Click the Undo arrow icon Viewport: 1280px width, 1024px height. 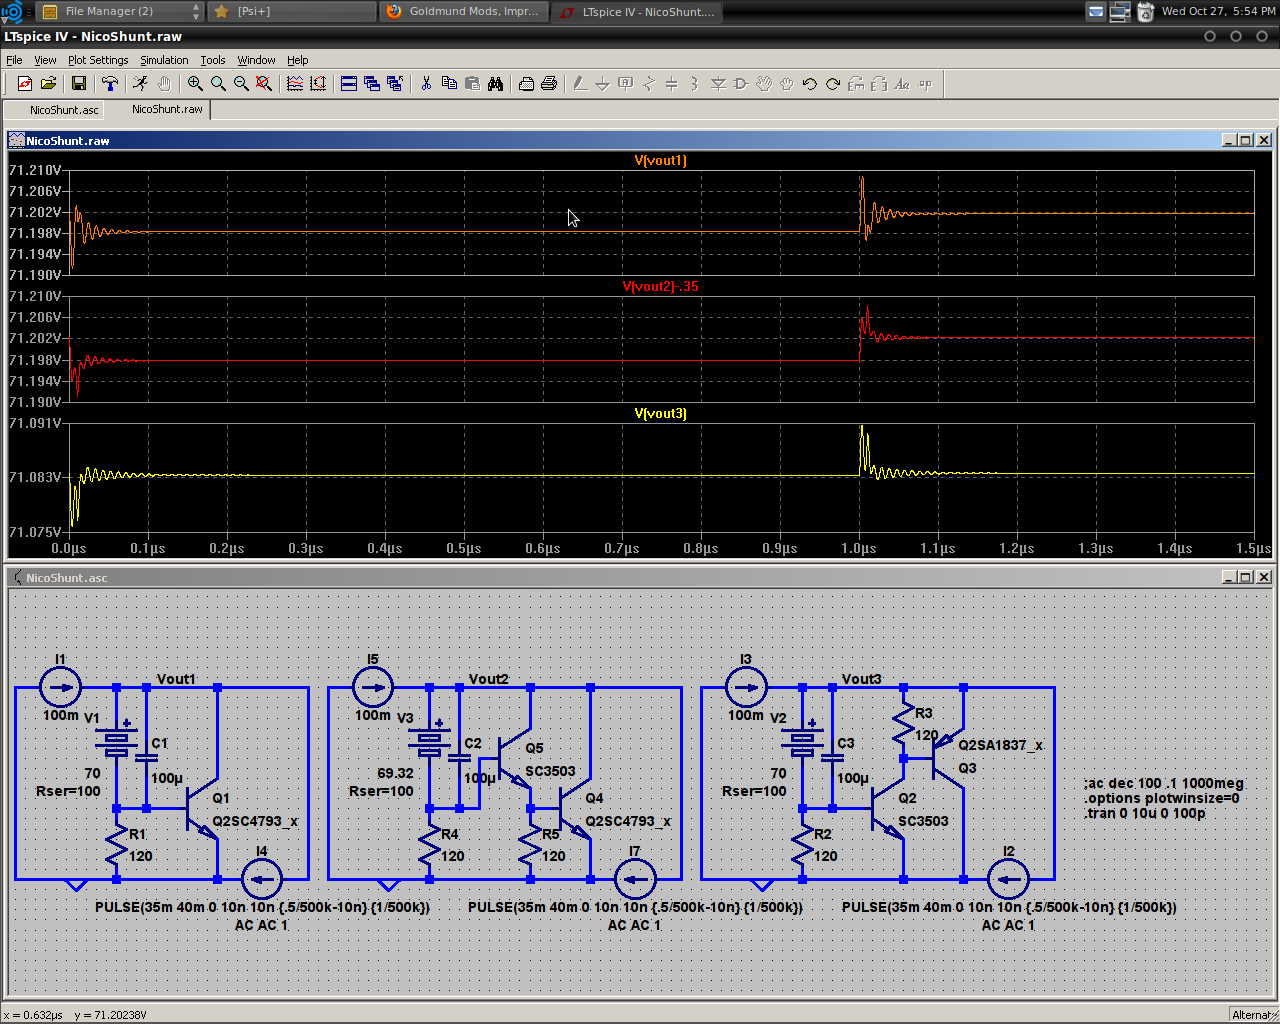tap(810, 84)
